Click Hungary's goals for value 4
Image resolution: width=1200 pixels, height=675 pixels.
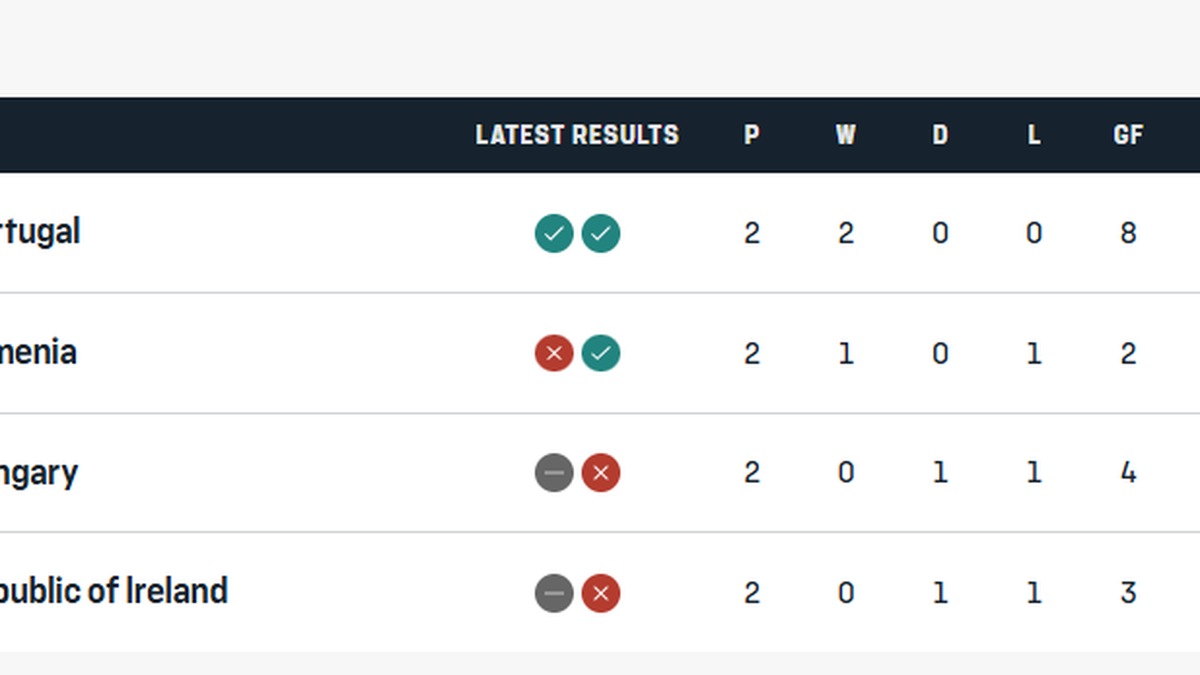coord(1128,472)
